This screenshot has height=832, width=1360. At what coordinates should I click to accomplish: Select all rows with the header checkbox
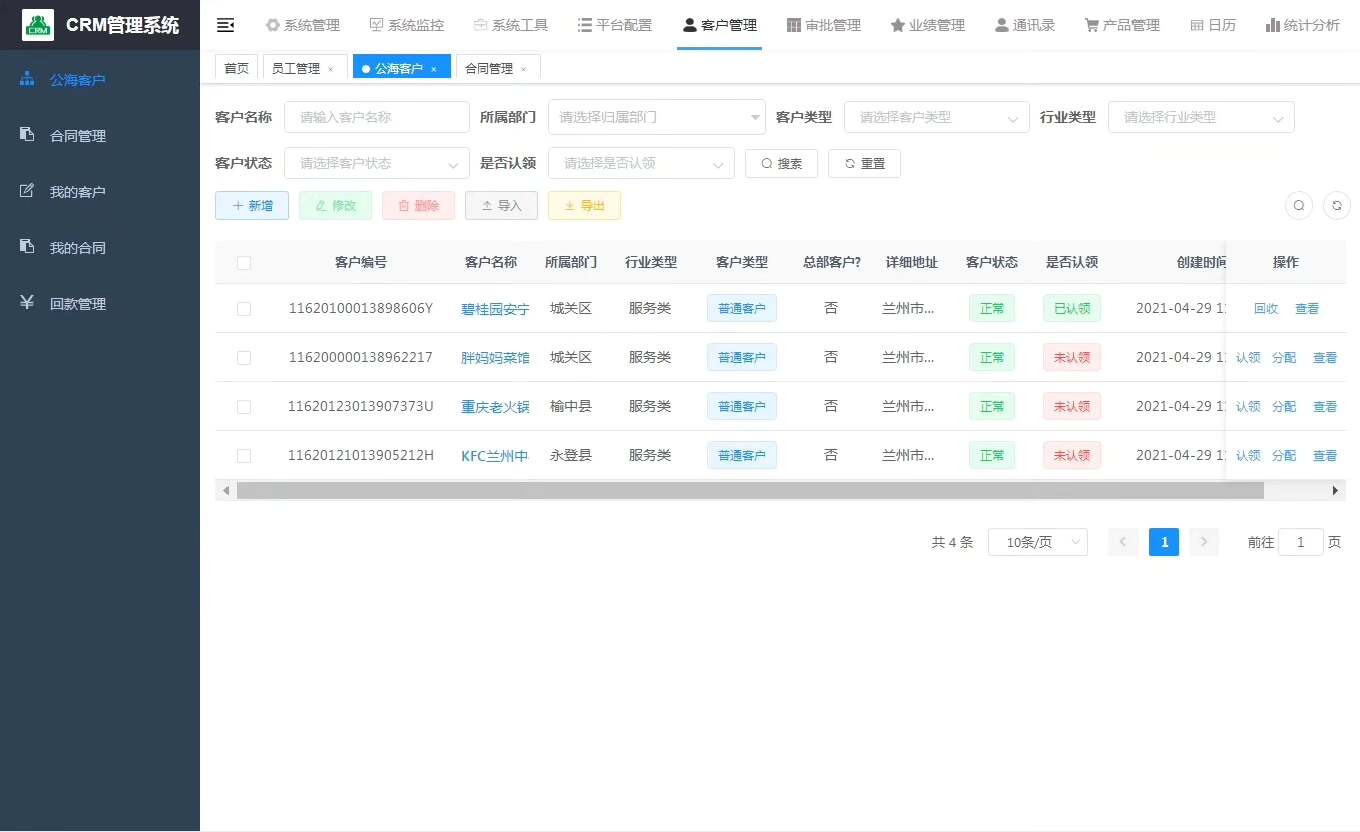(x=244, y=263)
